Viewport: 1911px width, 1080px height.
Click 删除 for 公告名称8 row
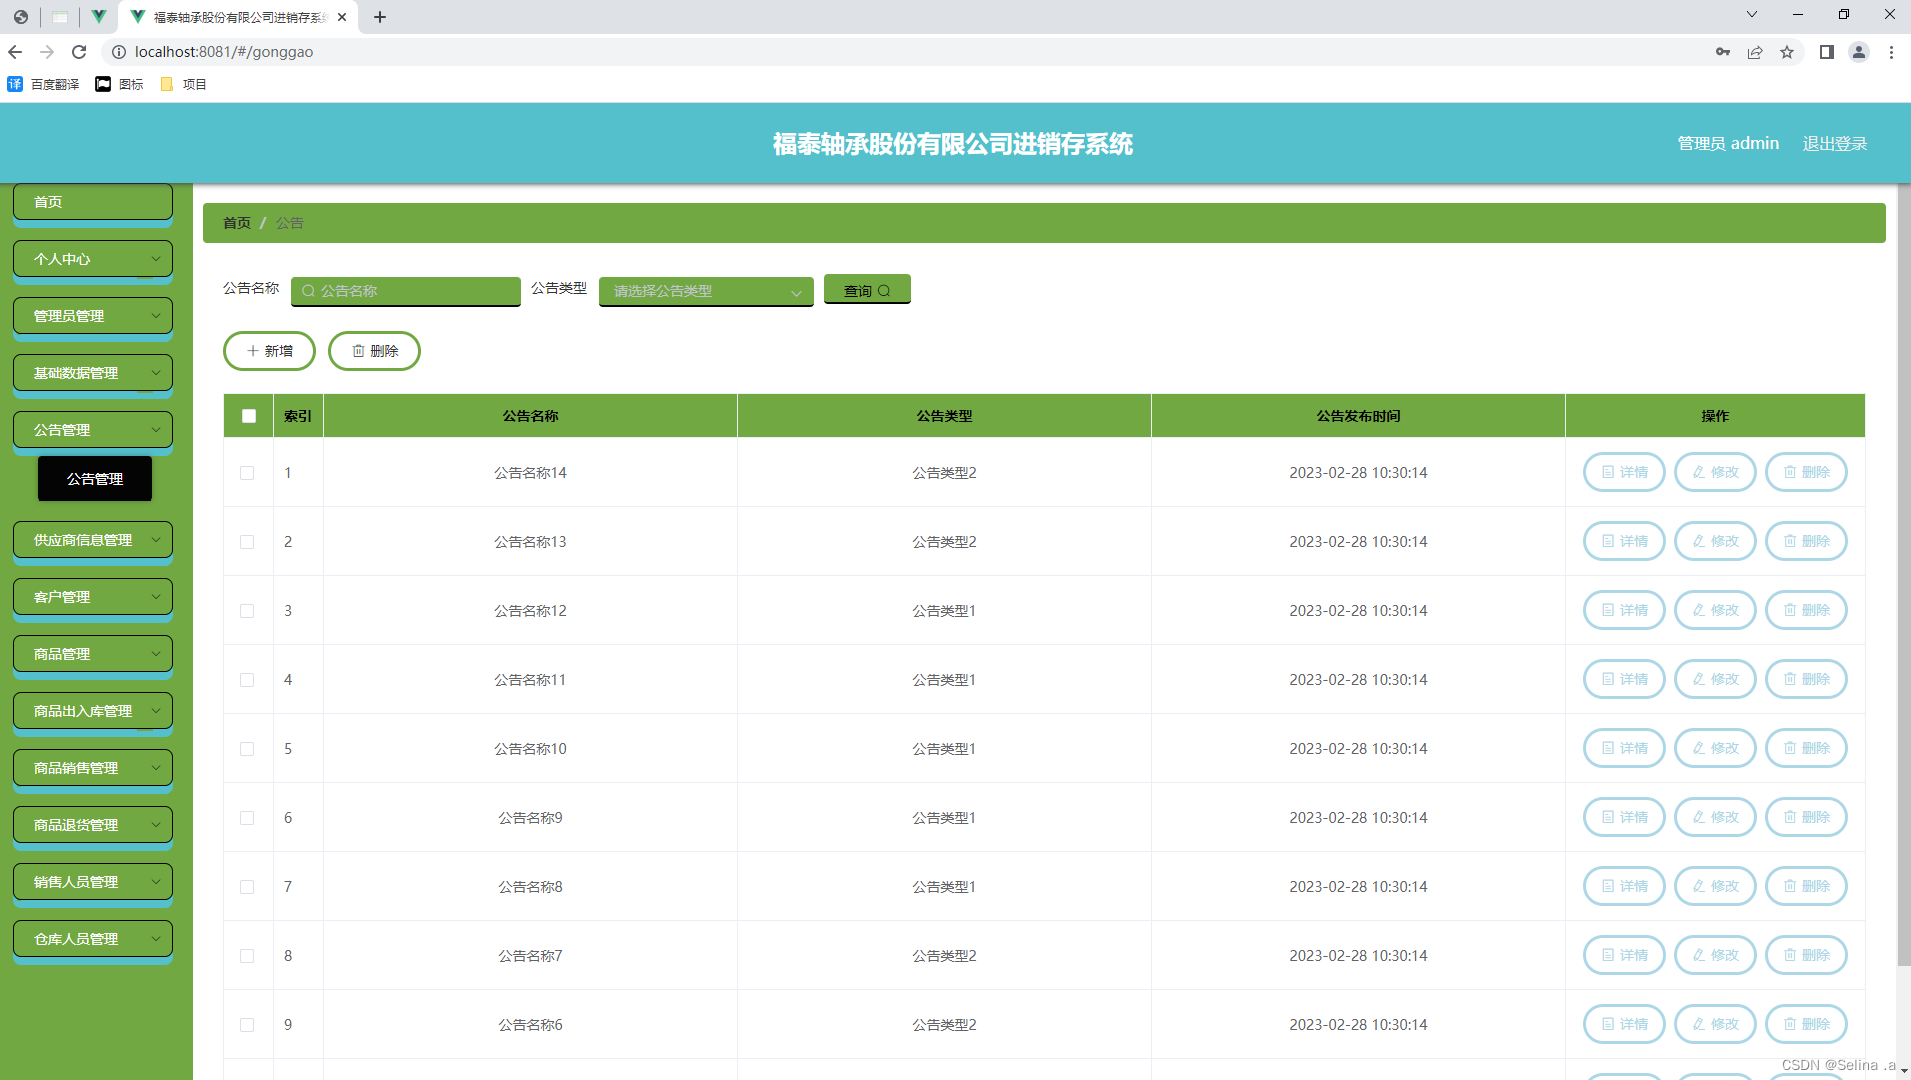click(x=1806, y=886)
